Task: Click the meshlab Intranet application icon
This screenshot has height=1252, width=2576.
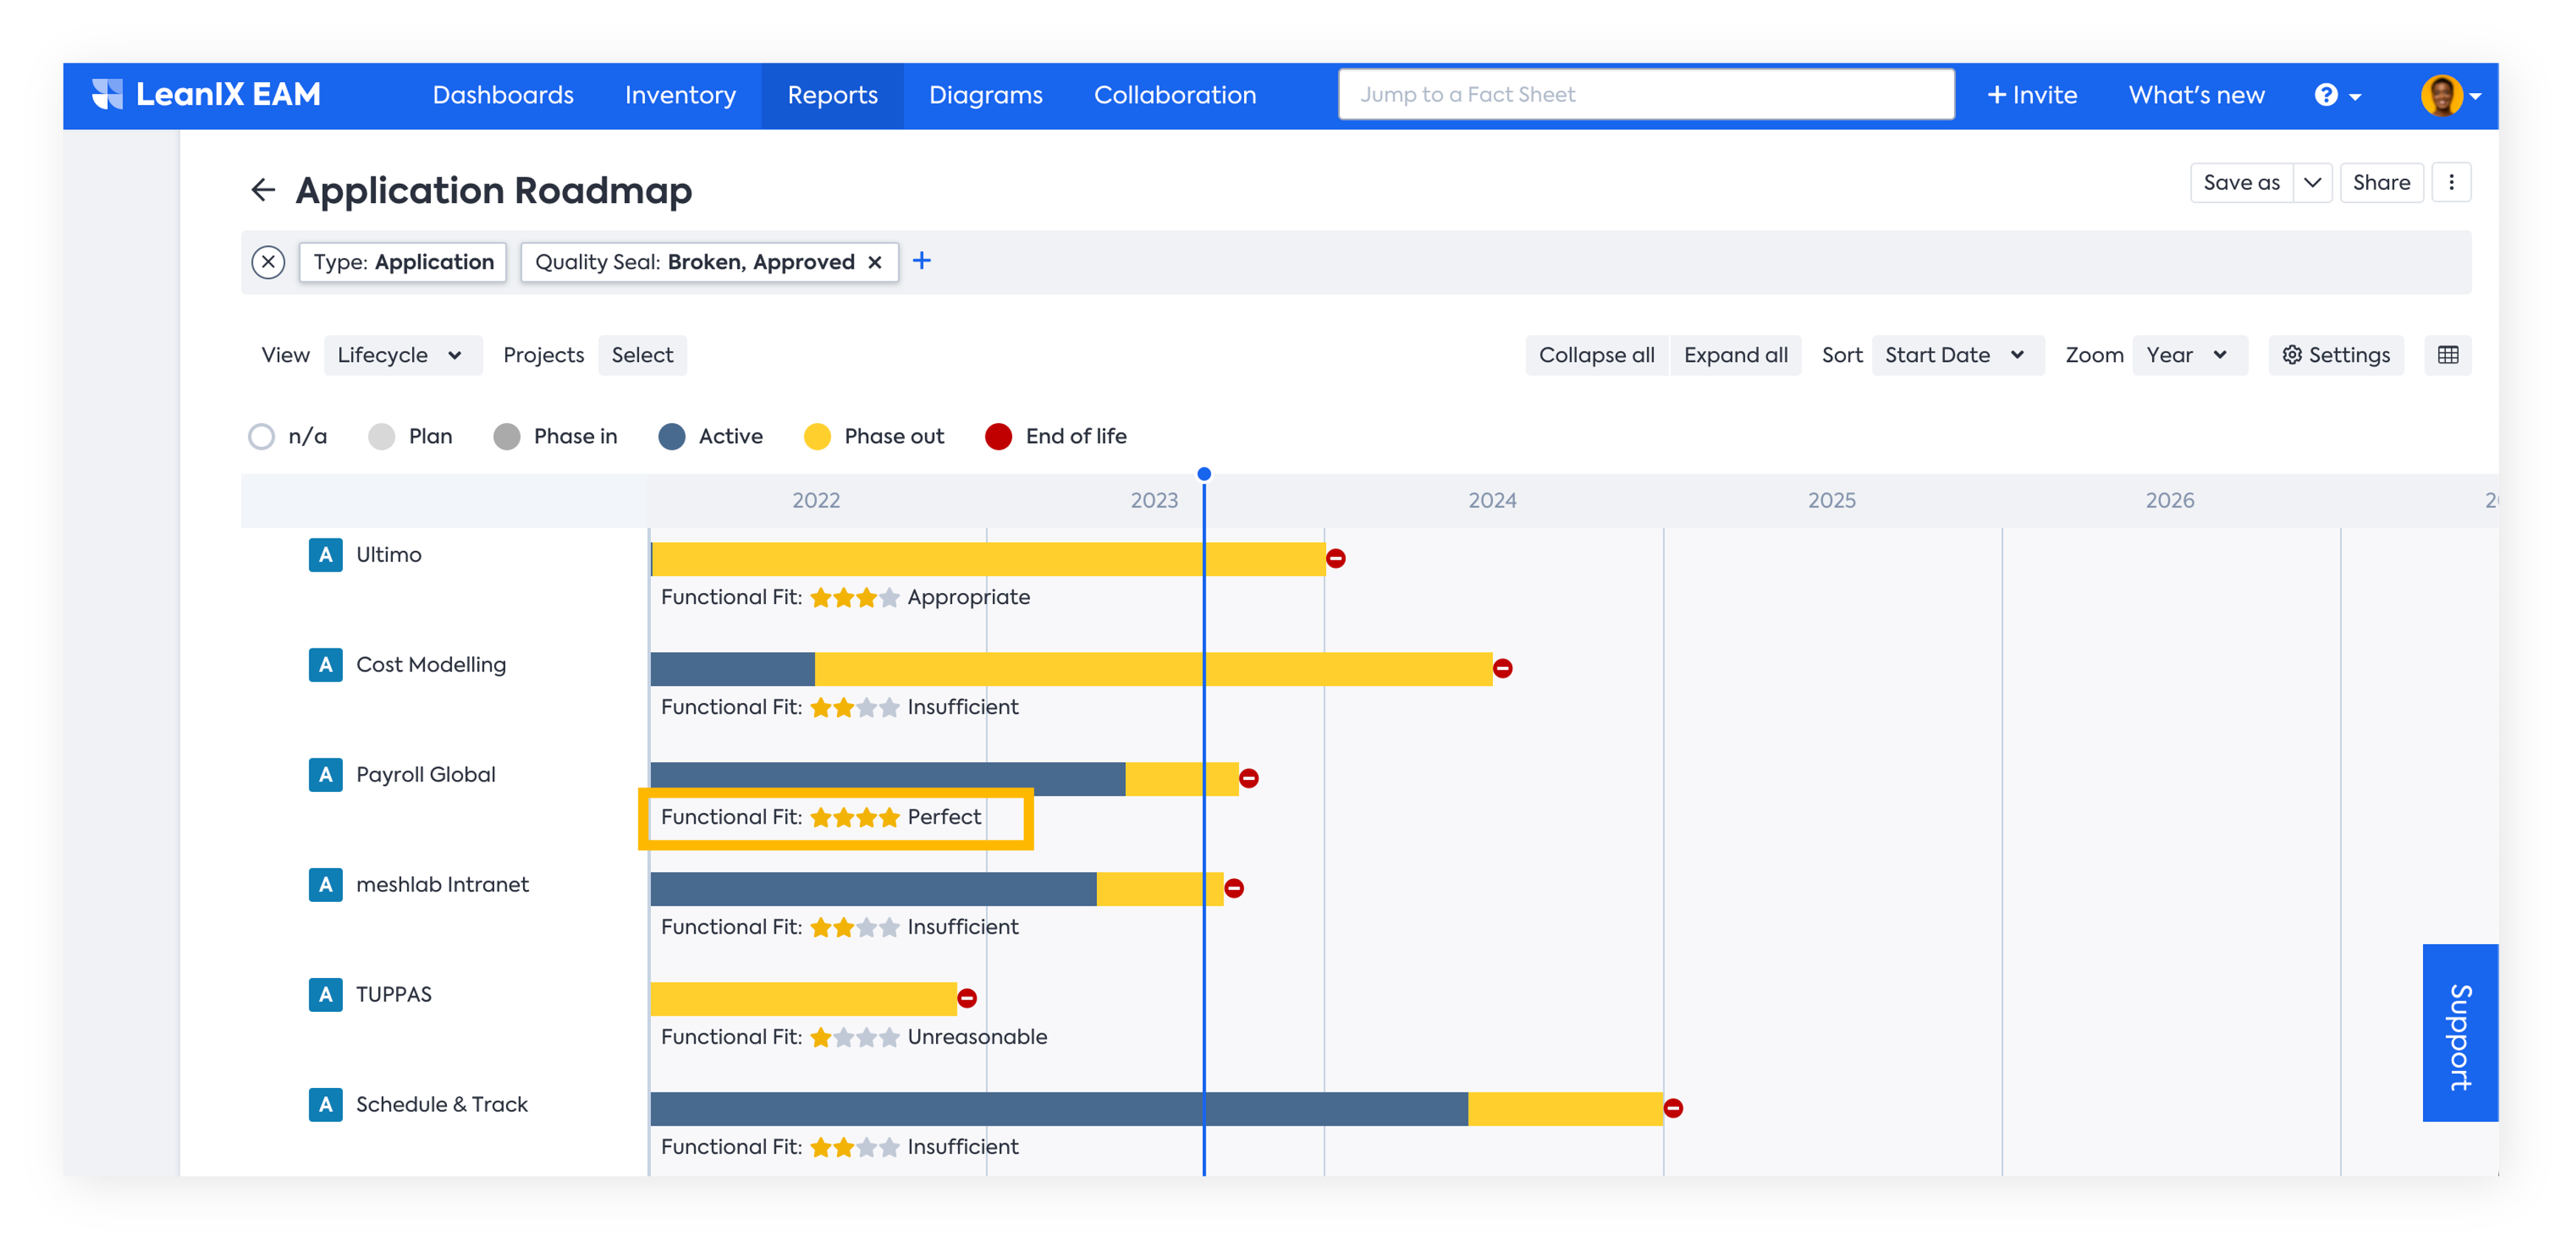Action: coord(325,885)
